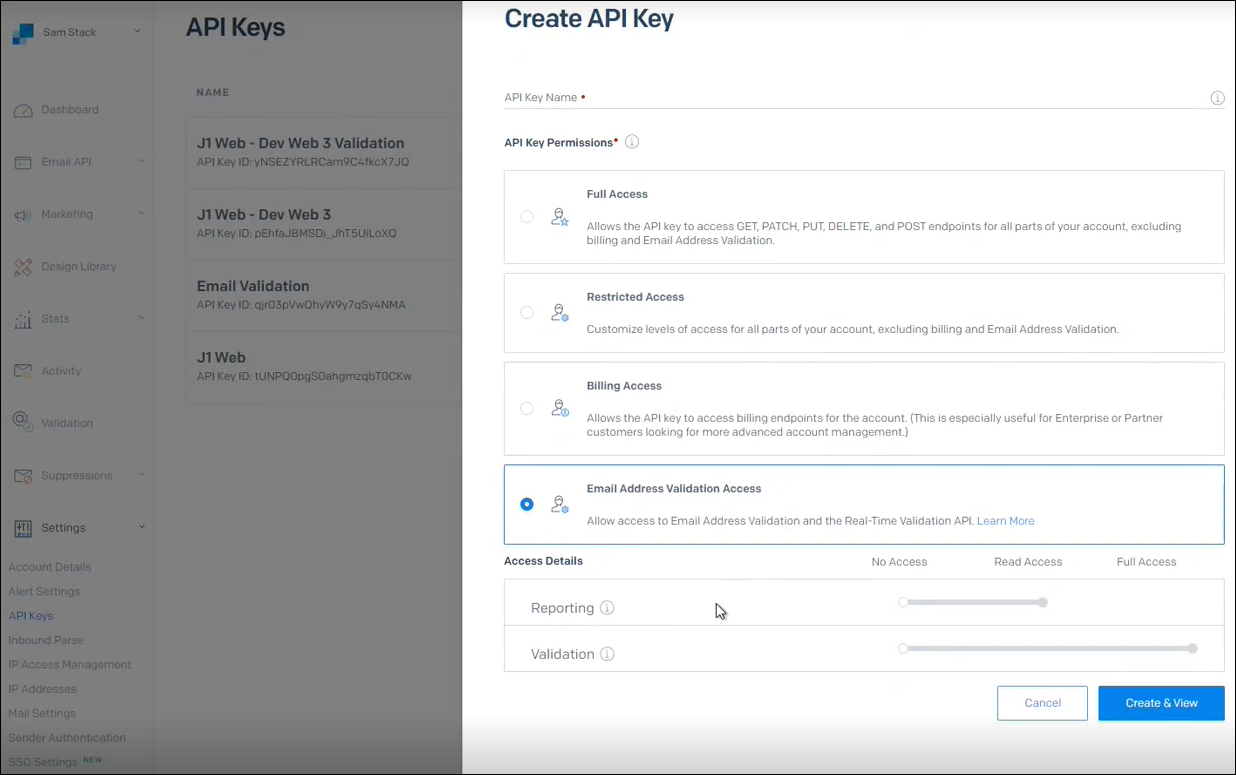
Task: Select the Full Access radio button
Action: click(527, 217)
